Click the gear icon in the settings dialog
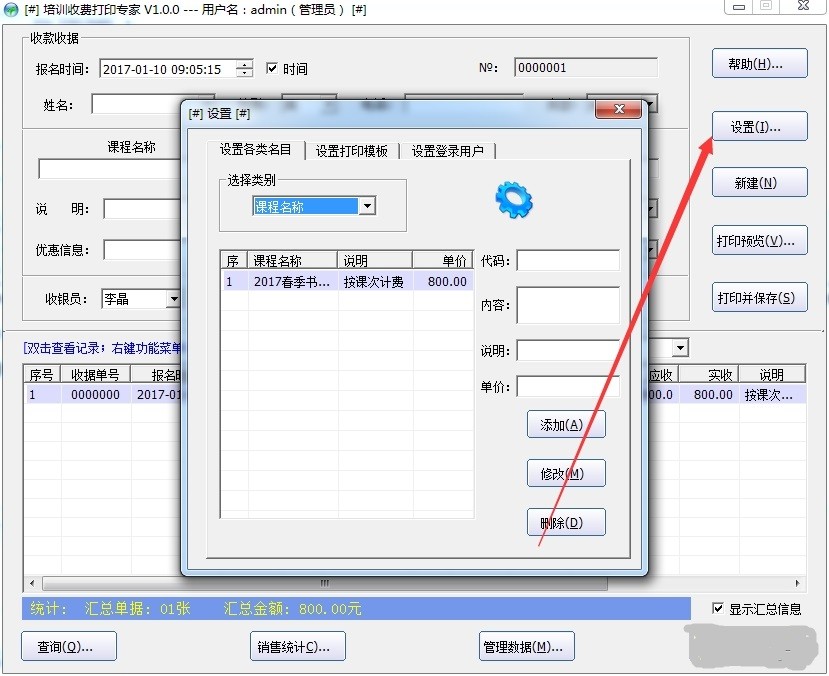The image size is (829, 676). tap(513, 199)
